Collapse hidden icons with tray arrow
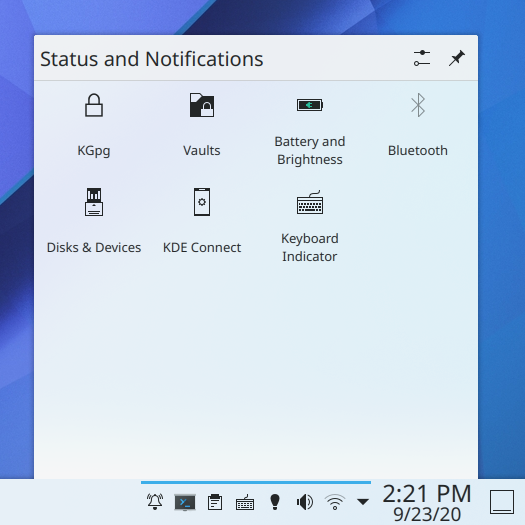This screenshot has height=525, width=525. point(363,502)
